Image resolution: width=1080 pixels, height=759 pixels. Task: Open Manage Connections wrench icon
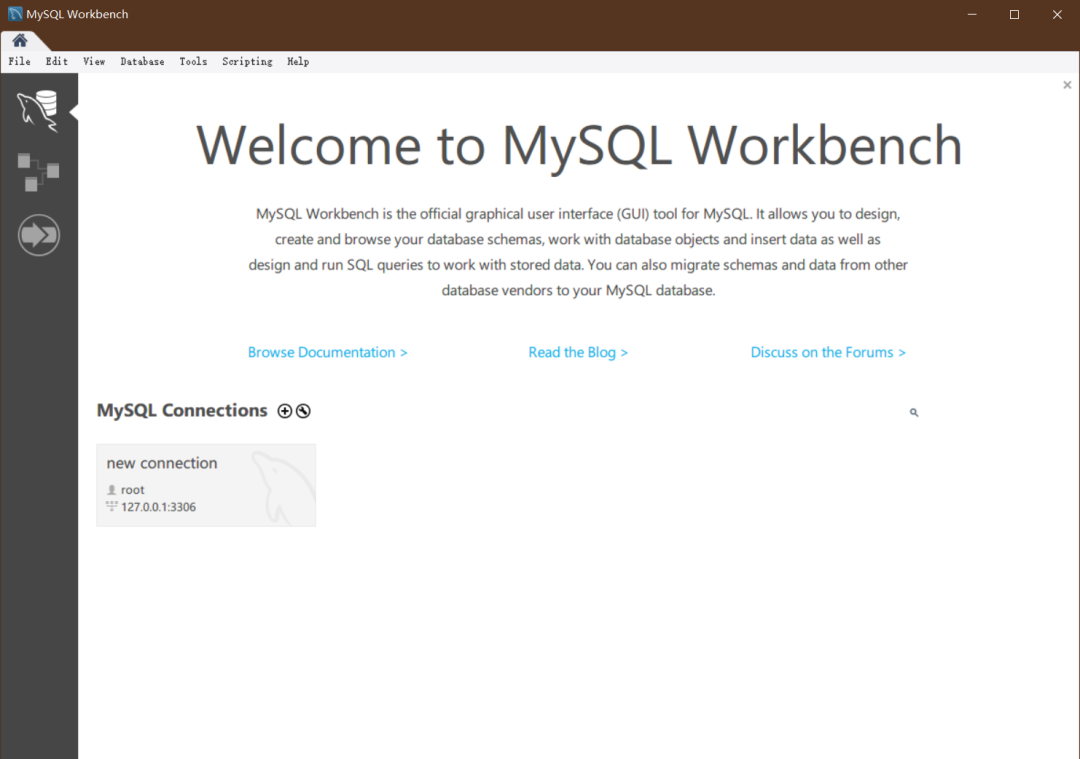(303, 411)
